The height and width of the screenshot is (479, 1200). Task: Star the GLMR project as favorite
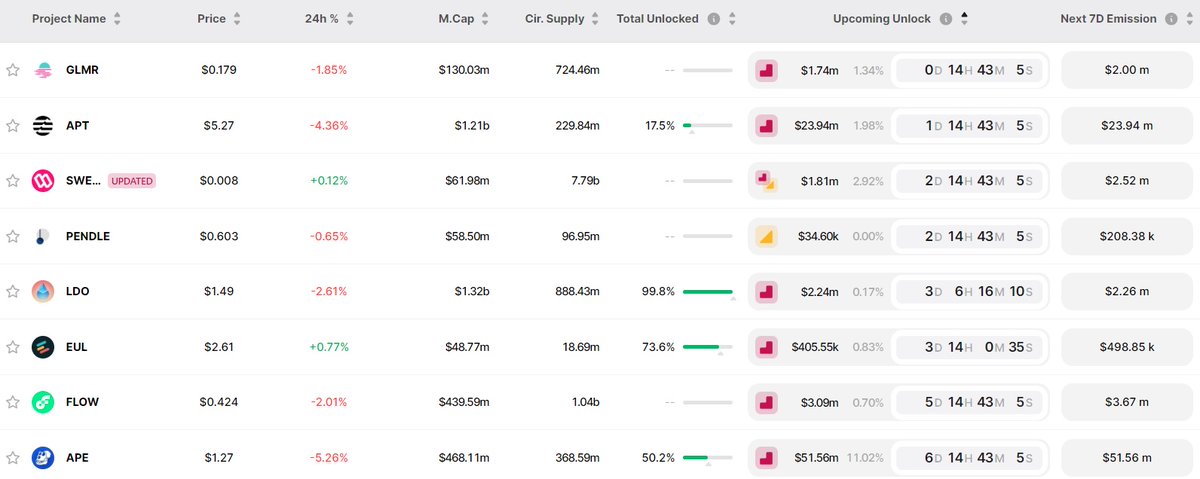(x=13, y=70)
